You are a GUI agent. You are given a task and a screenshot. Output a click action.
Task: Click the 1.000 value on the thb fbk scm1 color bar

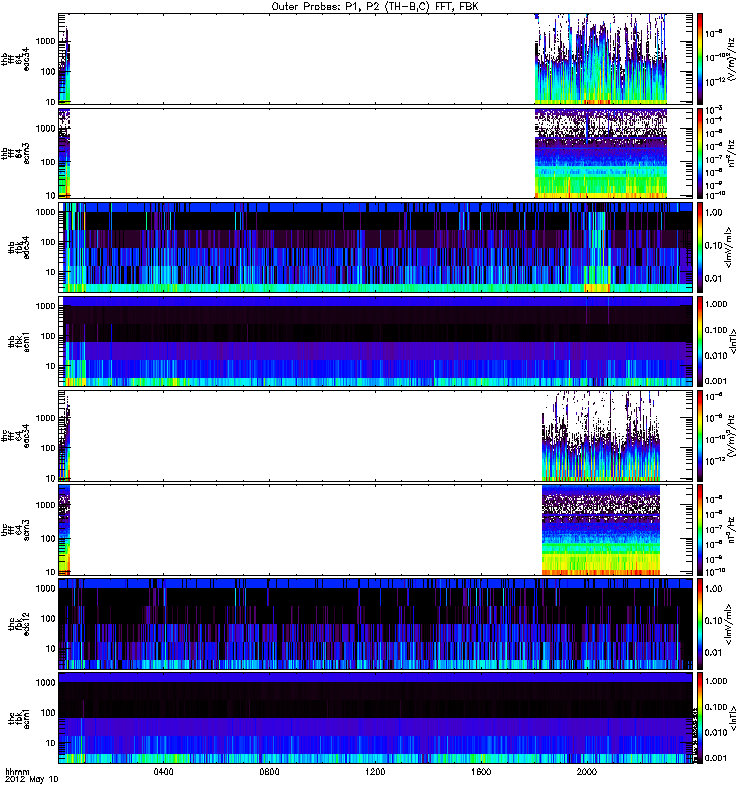coord(716,305)
